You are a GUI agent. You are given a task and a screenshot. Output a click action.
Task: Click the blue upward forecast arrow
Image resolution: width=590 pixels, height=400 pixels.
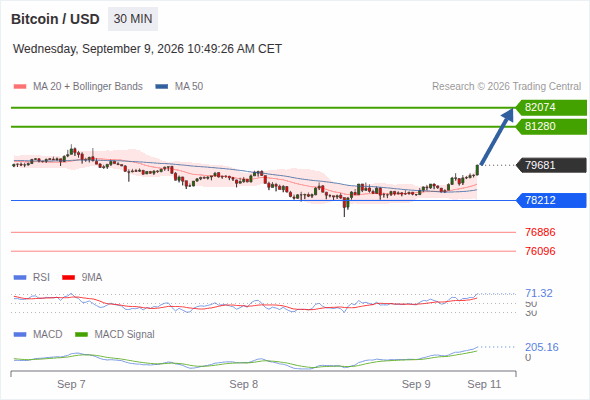pos(497,136)
